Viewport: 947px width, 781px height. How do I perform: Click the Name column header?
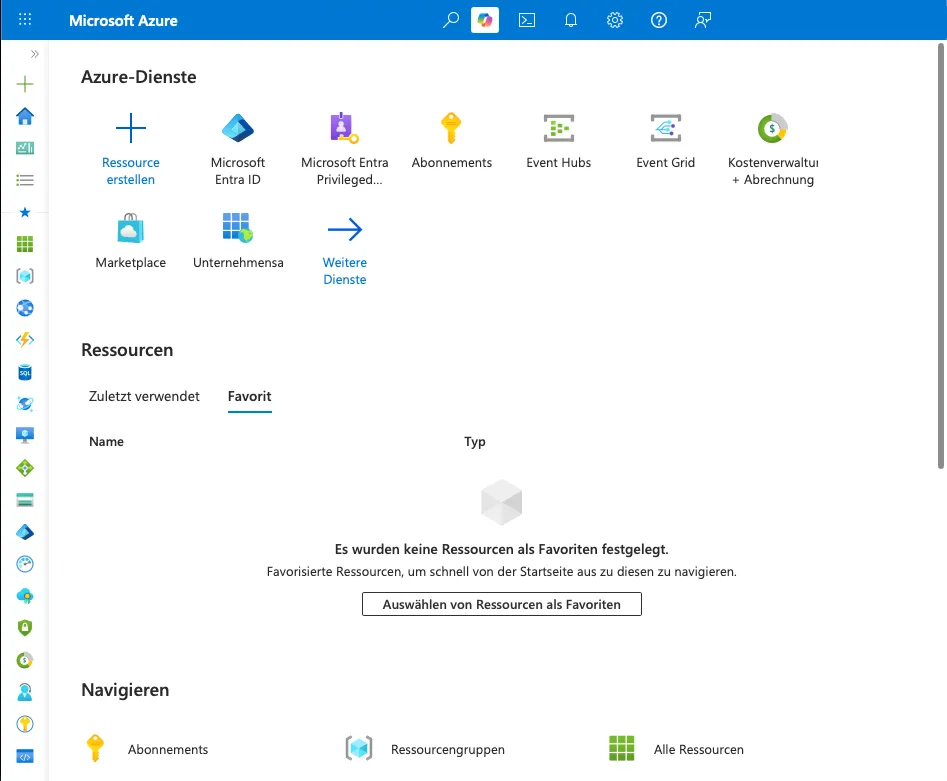[x=106, y=442]
